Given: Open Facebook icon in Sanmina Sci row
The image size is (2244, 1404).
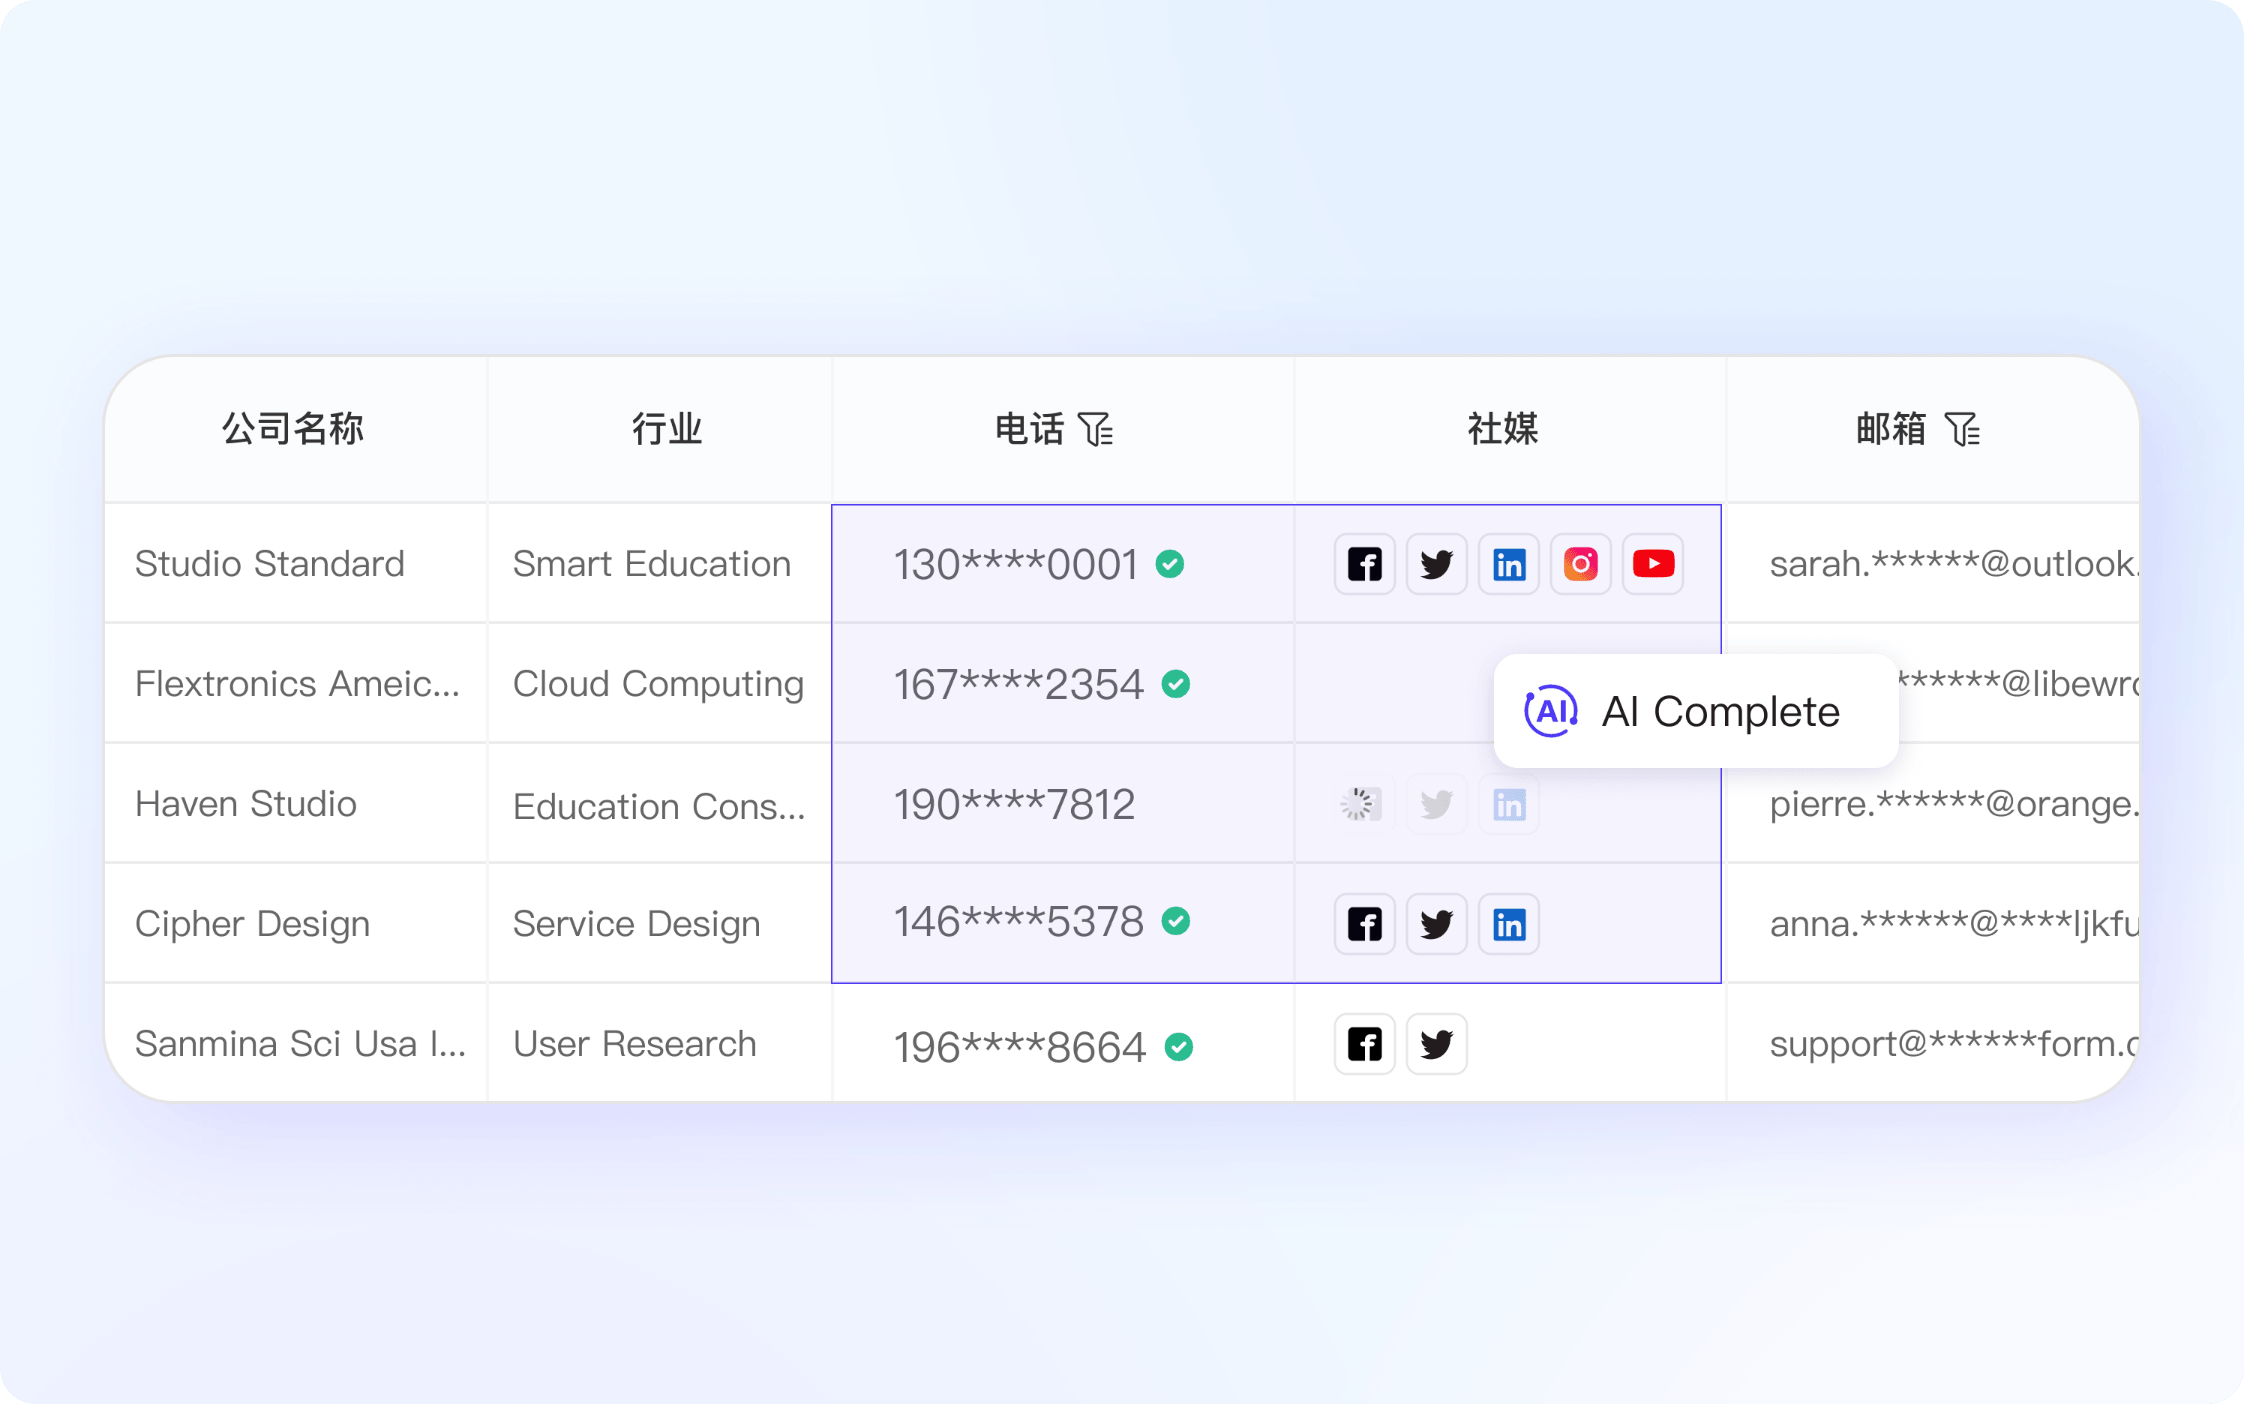Looking at the screenshot, I should pos(1365,1044).
